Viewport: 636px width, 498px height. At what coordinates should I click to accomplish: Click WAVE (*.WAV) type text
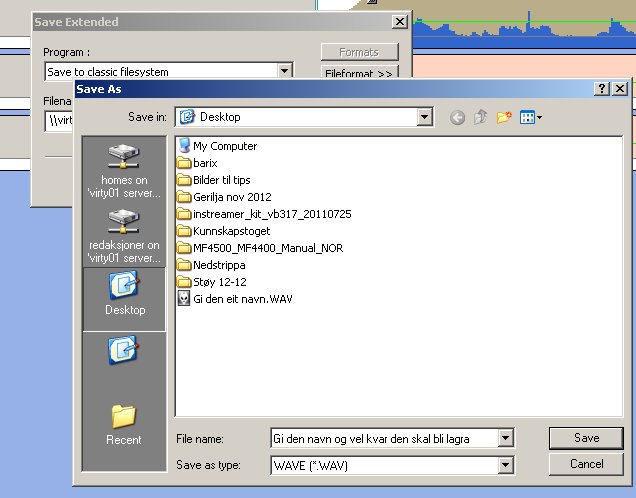tap(311, 466)
